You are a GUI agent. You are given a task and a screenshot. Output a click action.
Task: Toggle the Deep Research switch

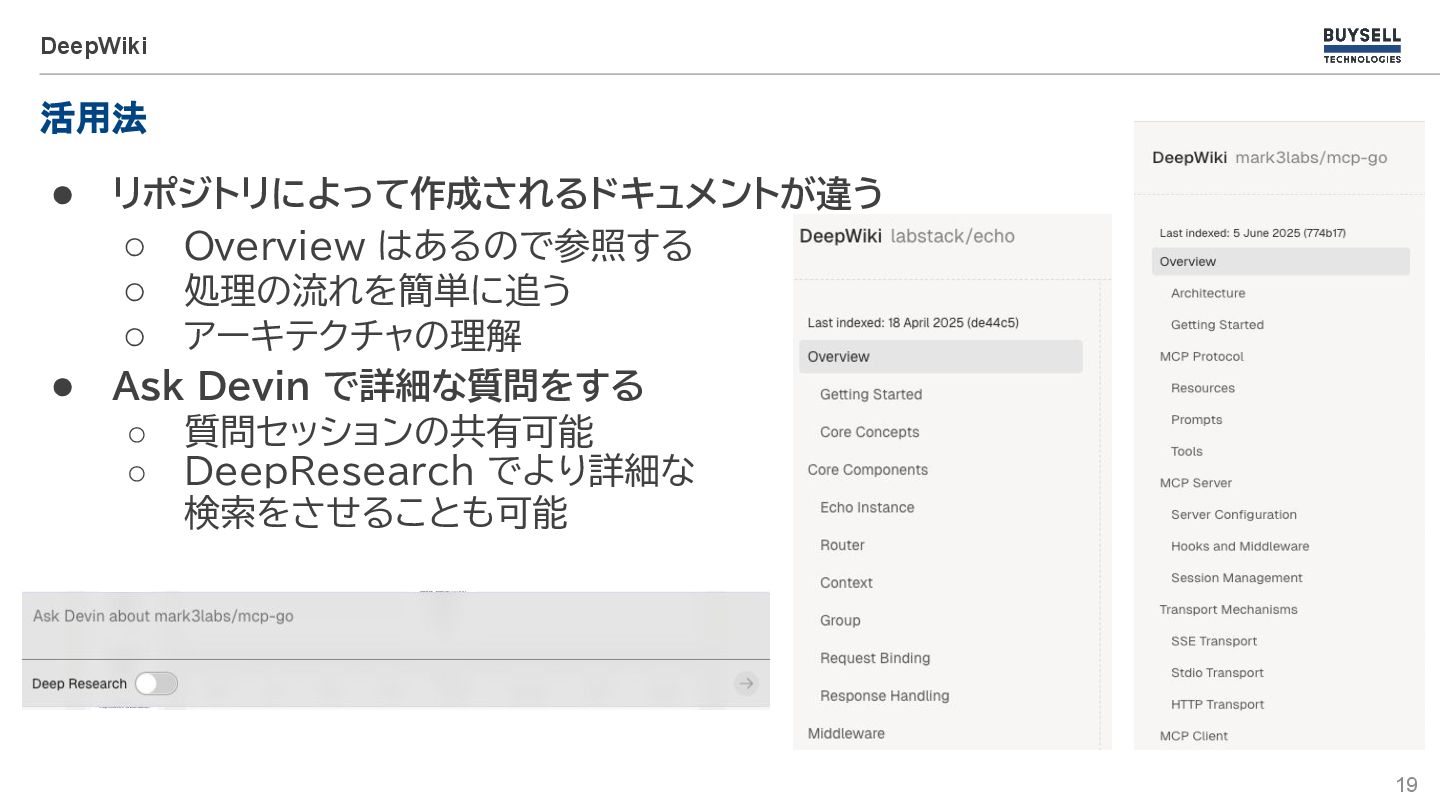click(x=157, y=684)
